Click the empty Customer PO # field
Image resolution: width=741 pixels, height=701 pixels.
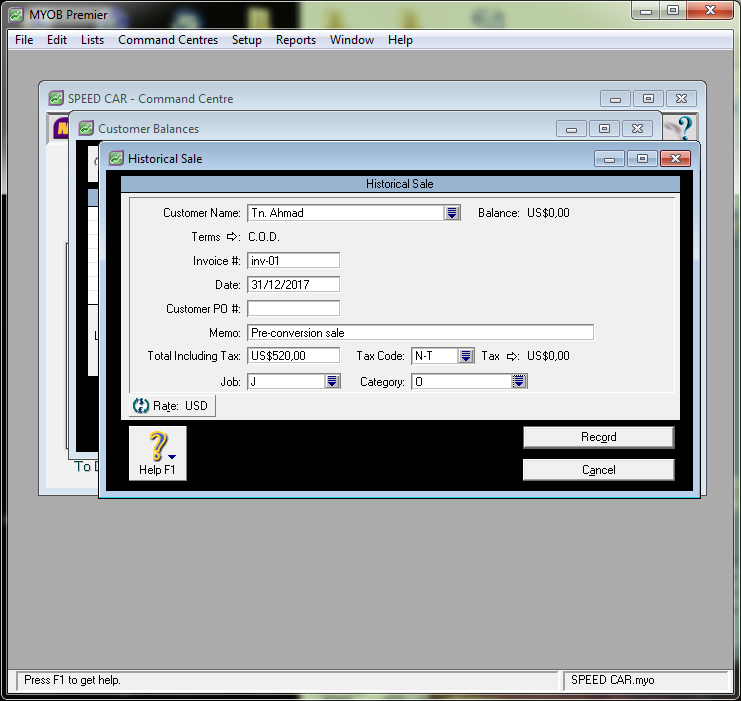[293, 309]
